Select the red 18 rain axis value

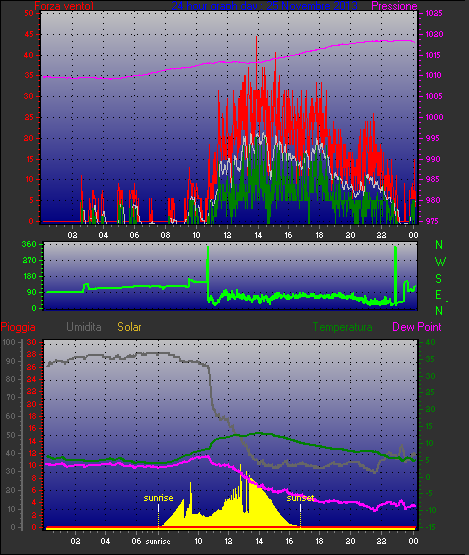click(32, 416)
